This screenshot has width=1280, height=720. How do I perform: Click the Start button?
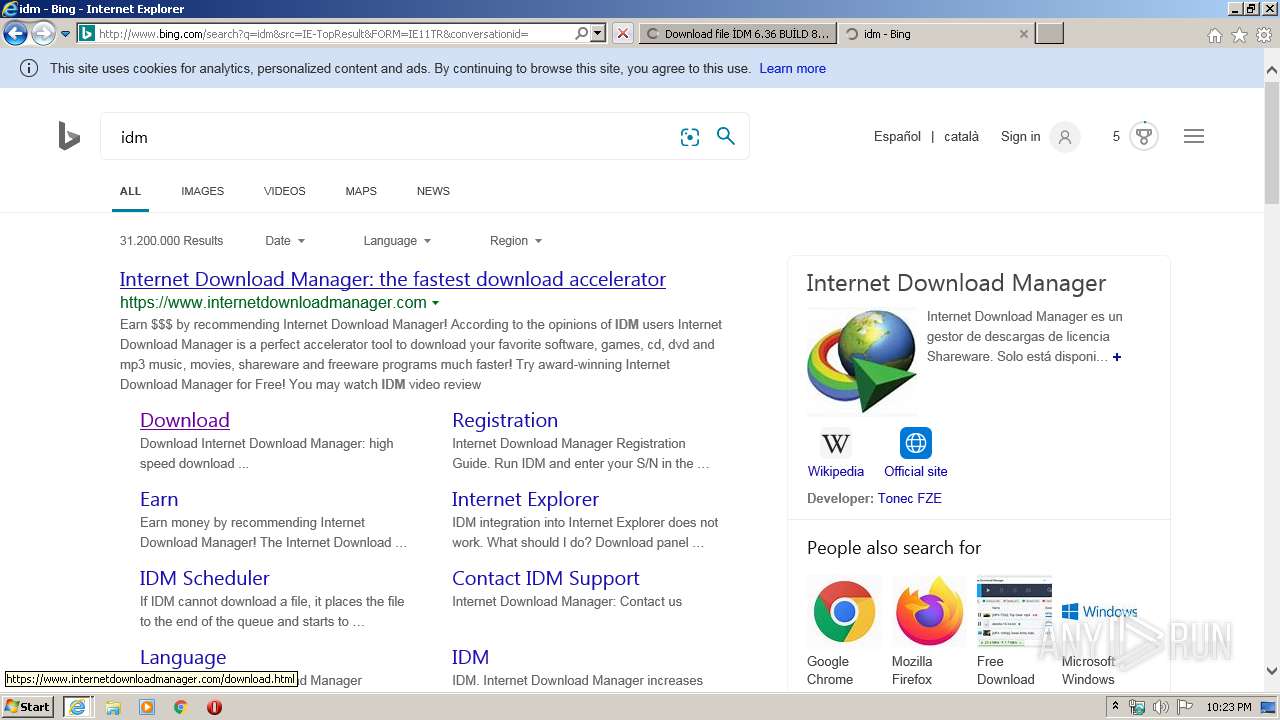(x=28, y=707)
